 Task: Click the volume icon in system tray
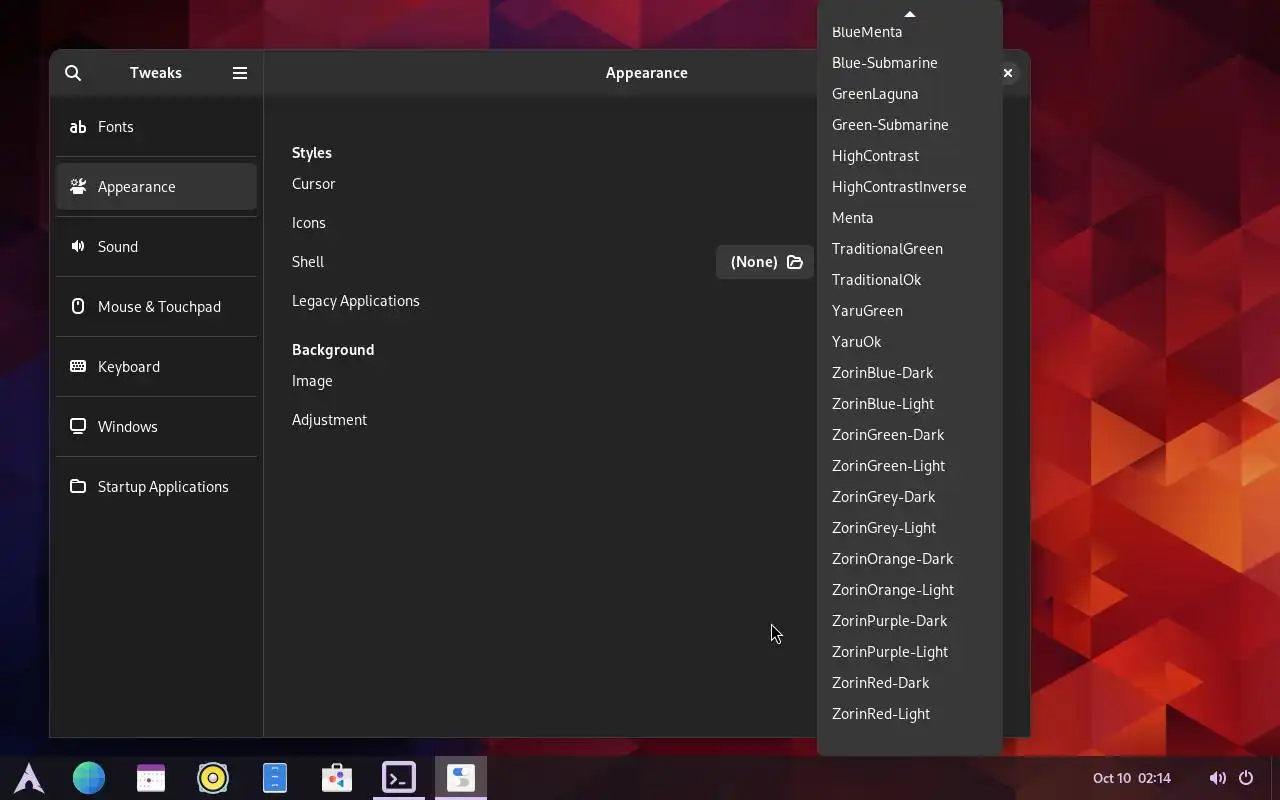[x=1217, y=778]
